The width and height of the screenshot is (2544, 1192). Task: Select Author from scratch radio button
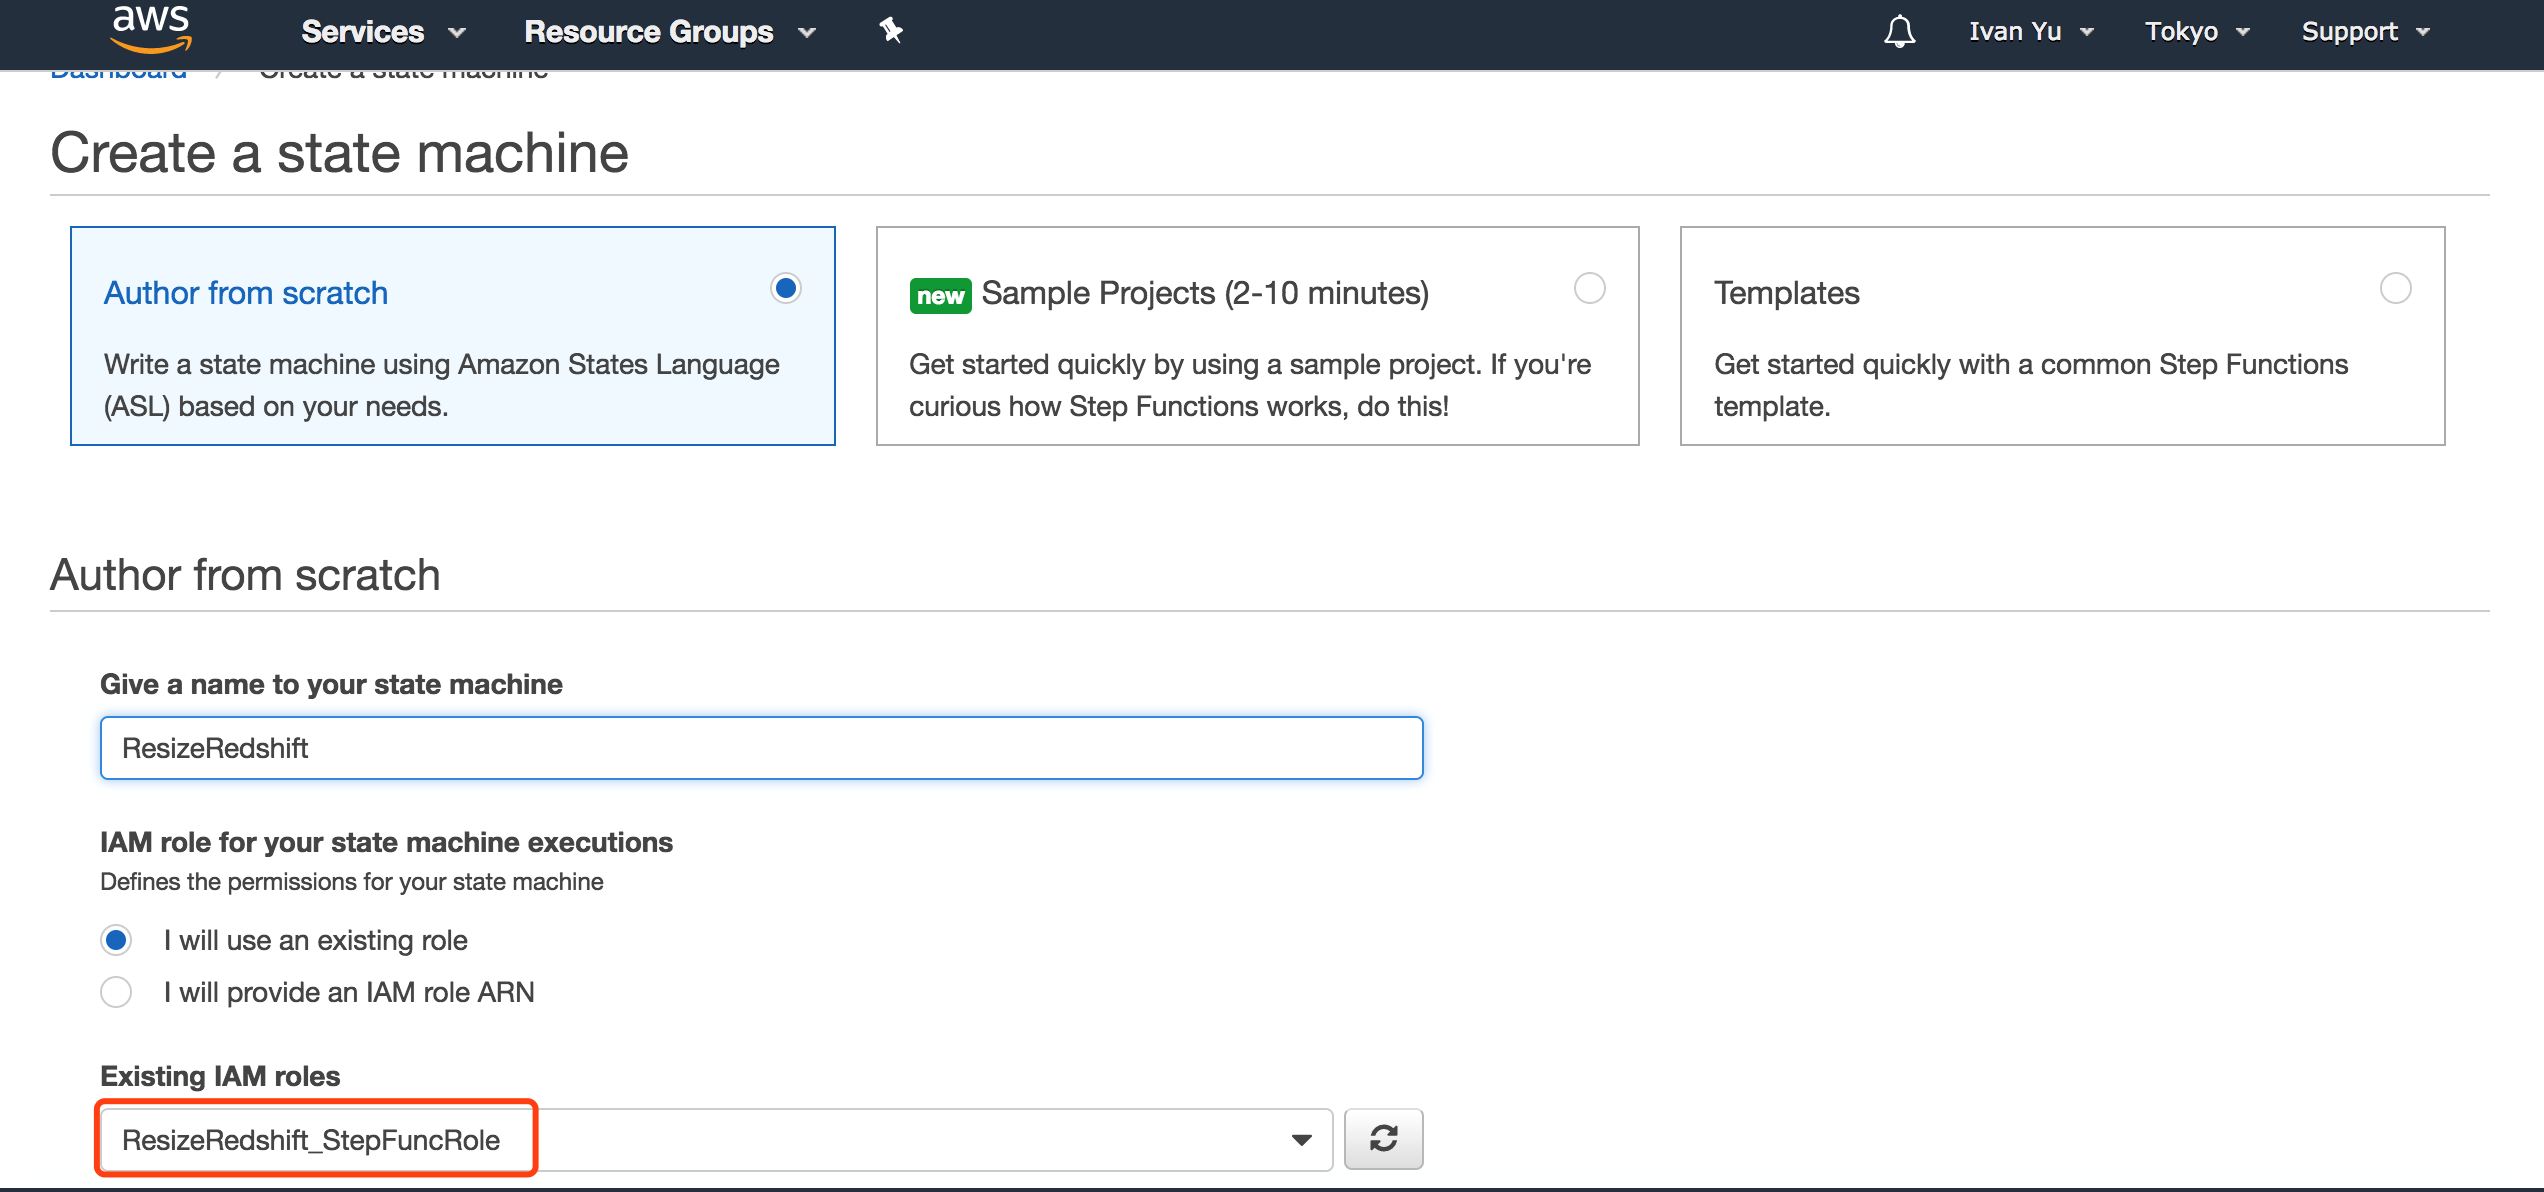coord(786,289)
